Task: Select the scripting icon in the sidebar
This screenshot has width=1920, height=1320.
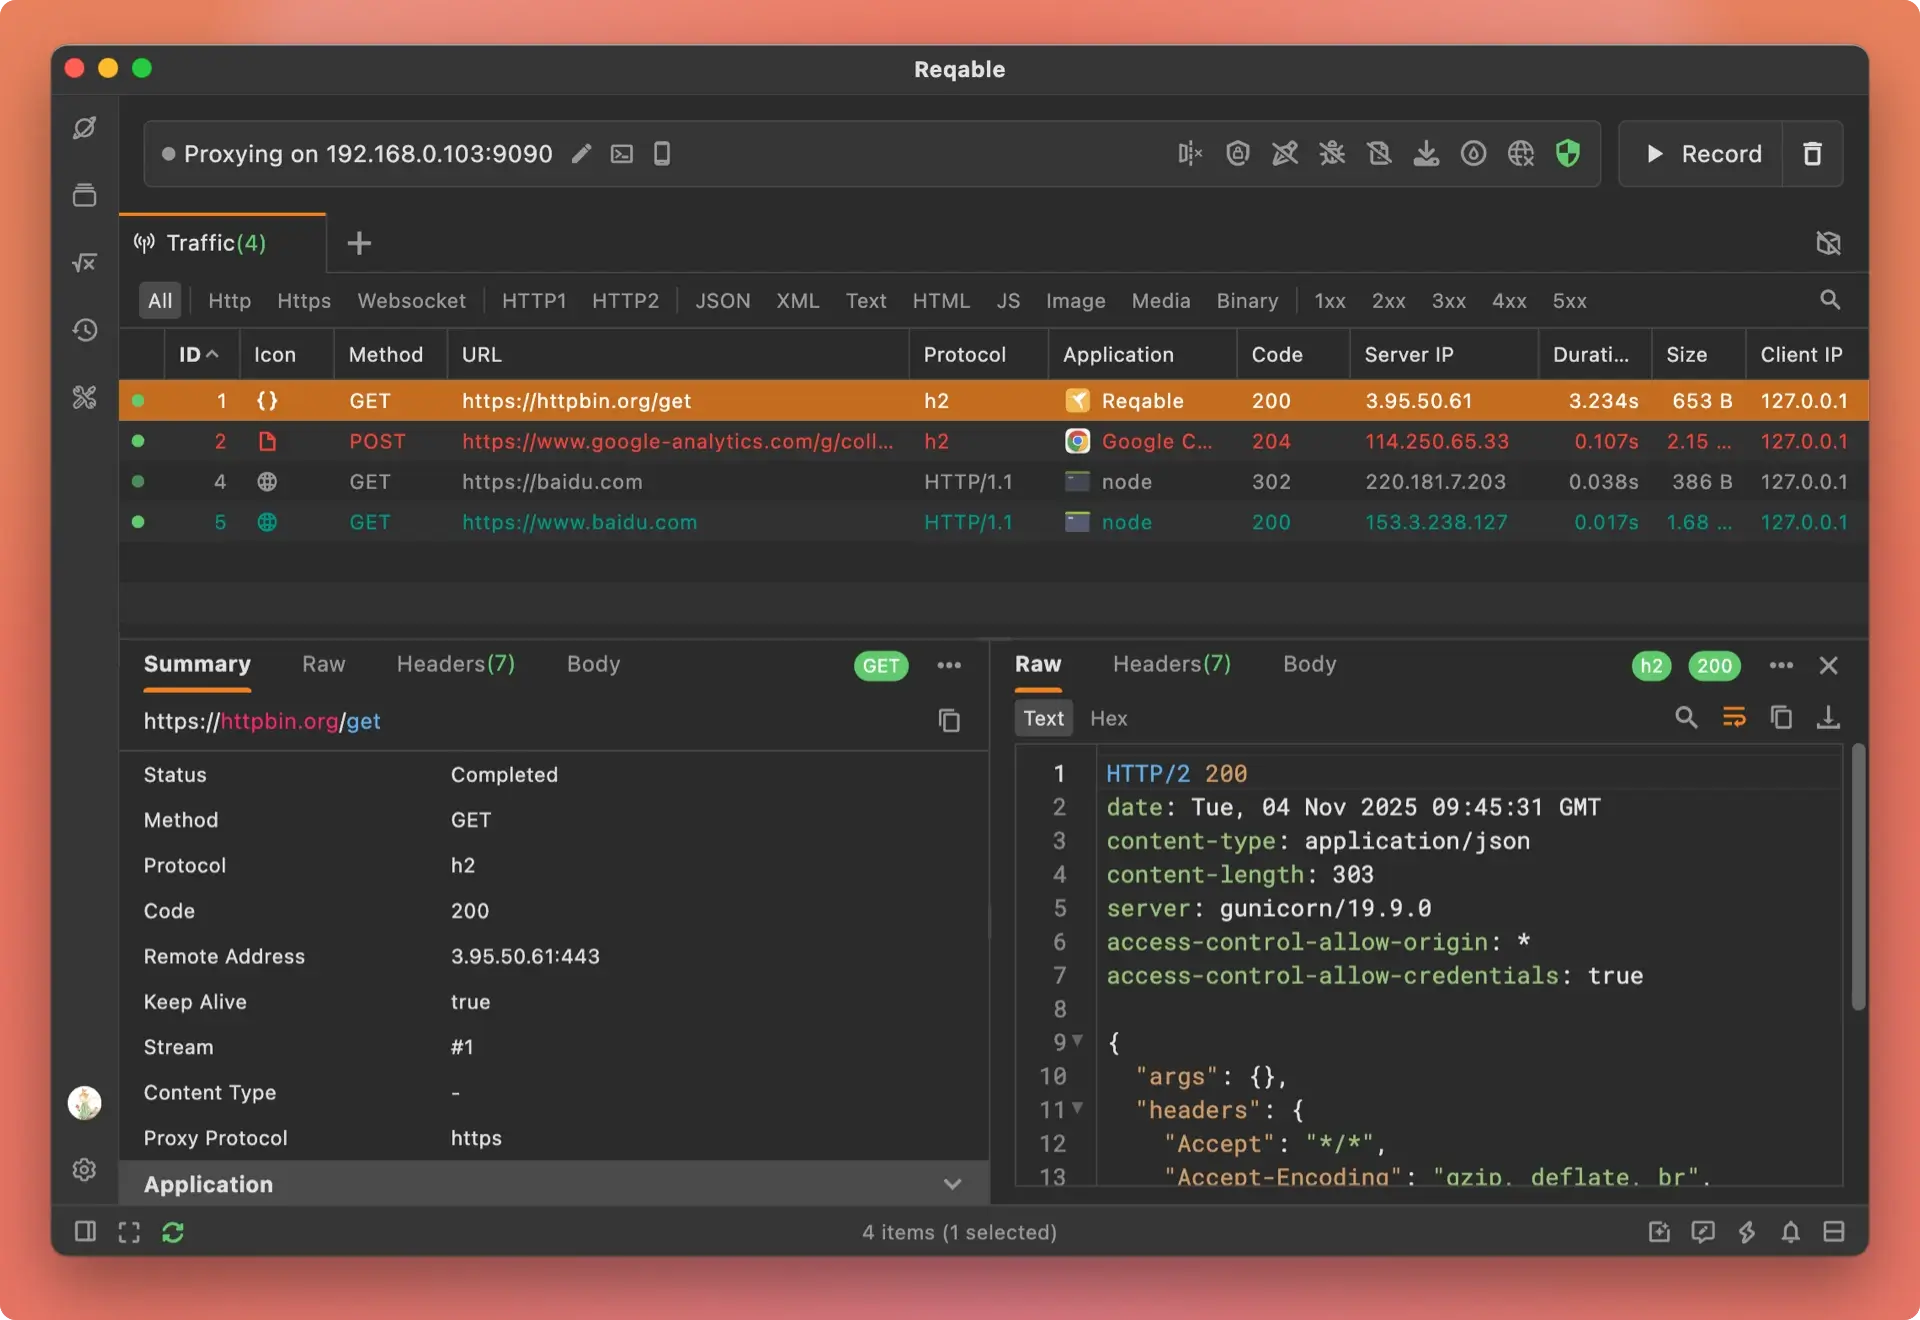Action: (x=84, y=263)
